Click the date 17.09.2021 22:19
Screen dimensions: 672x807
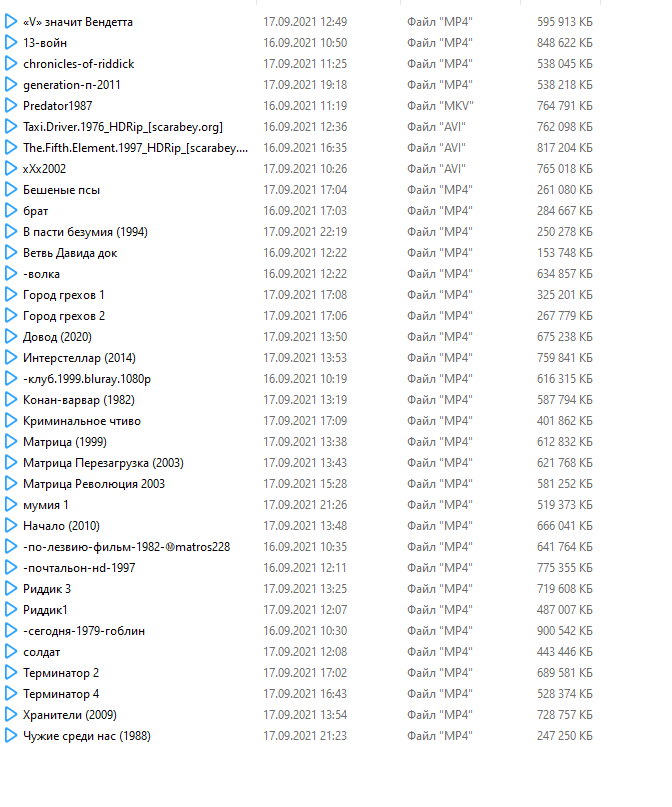pos(305,232)
